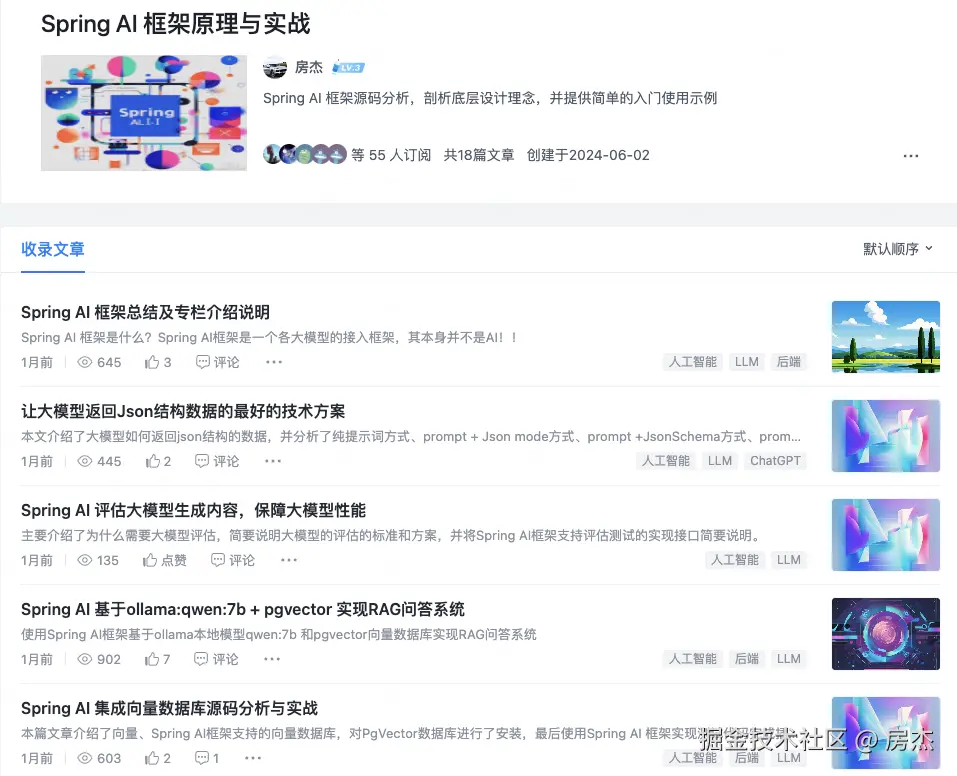Click view count 902 eye icon

(x=85, y=659)
